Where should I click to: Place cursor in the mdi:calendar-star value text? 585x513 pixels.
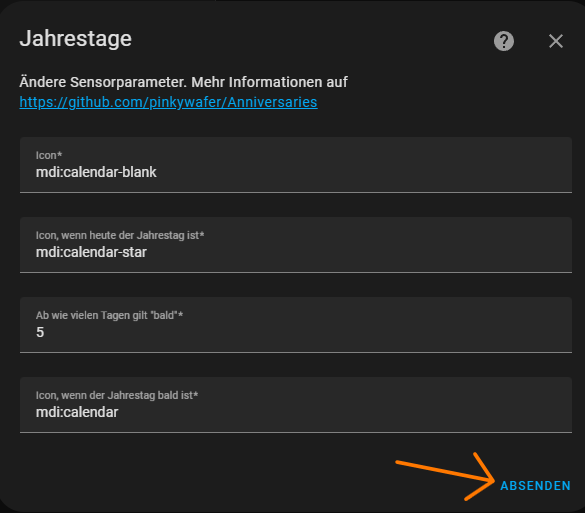point(91,252)
